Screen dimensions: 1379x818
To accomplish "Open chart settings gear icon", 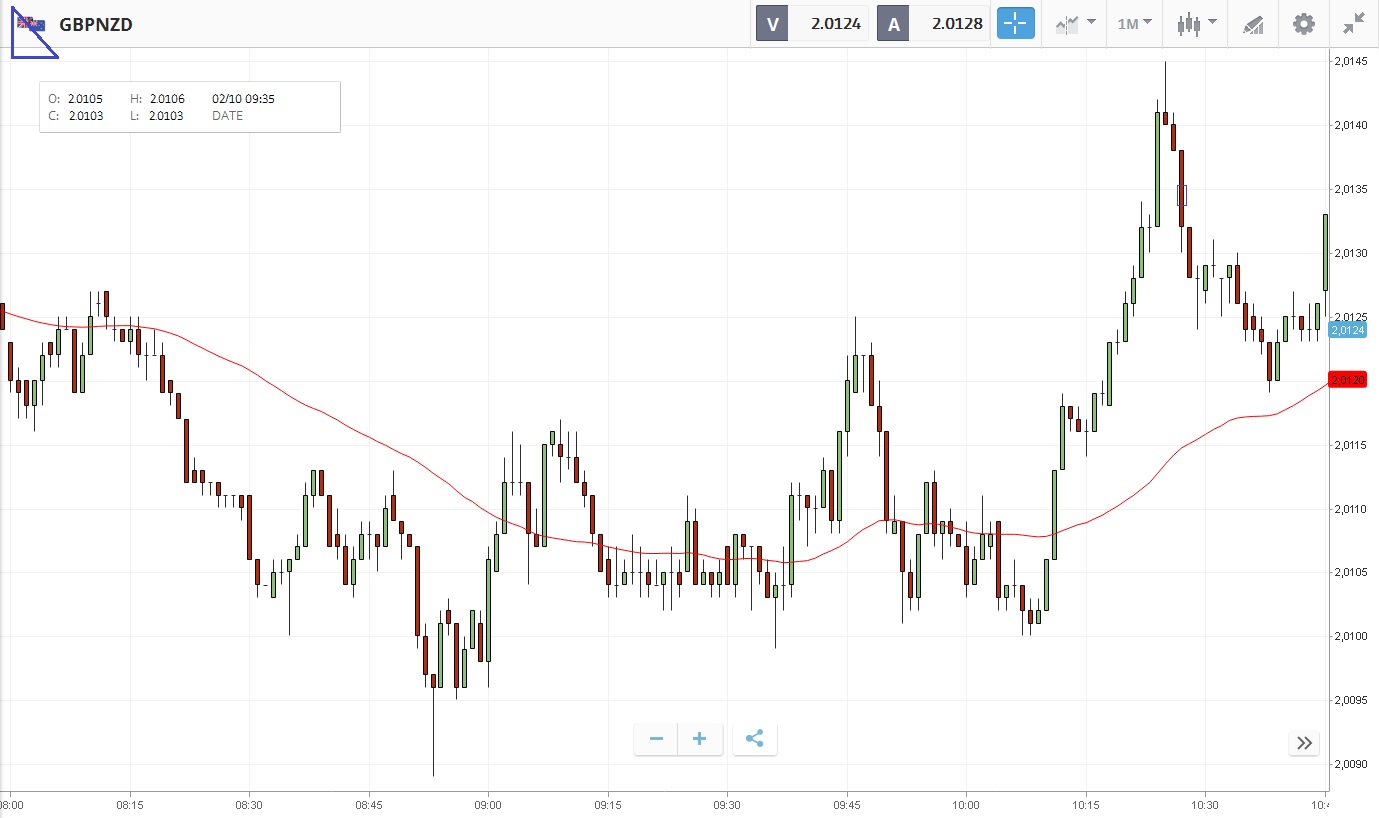I will click(1304, 23).
